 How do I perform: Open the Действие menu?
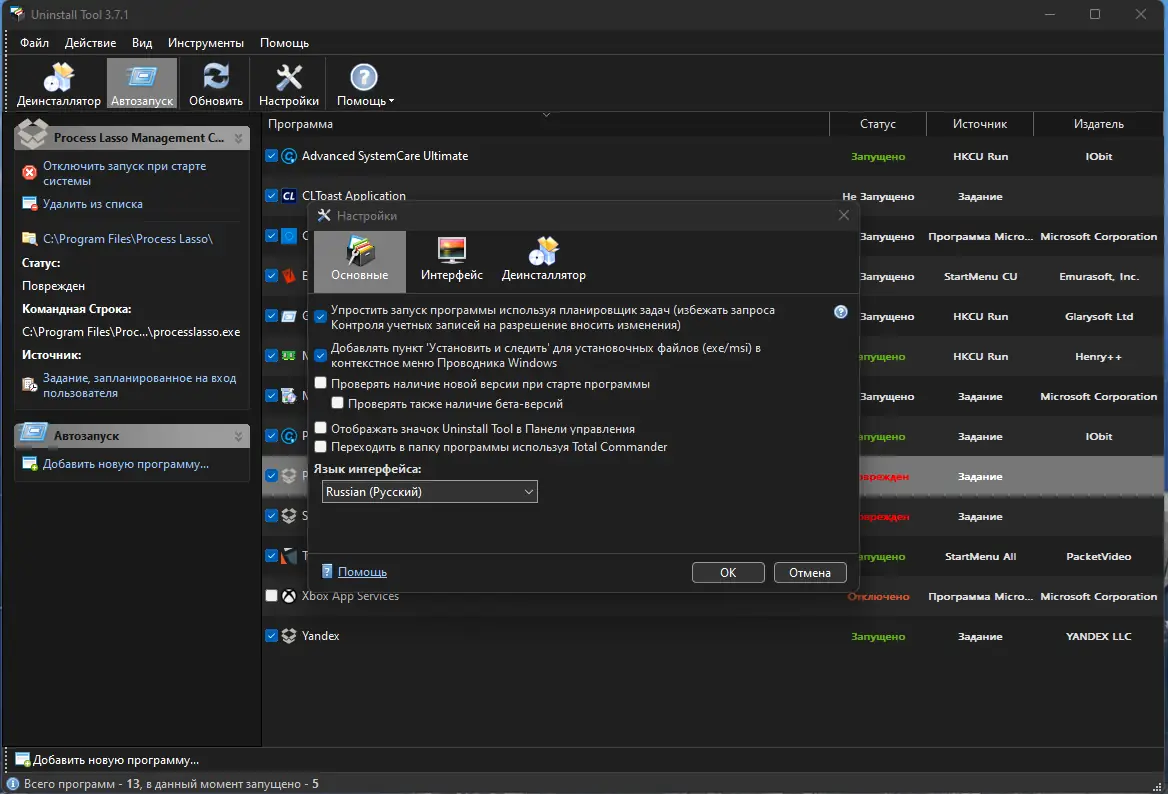coord(90,42)
